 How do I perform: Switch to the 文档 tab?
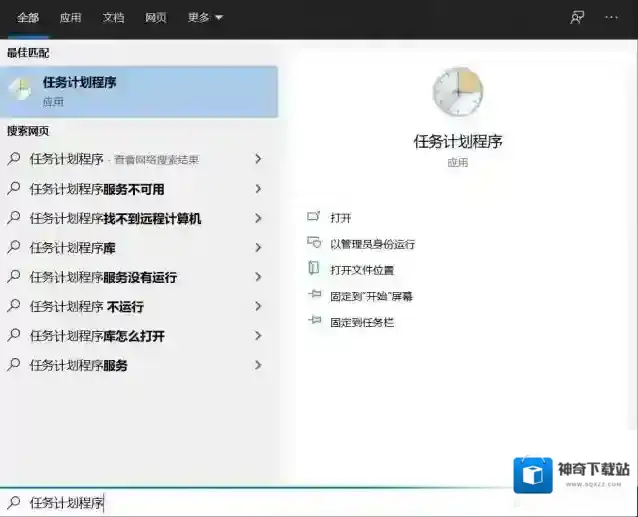(x=113, y=18)
